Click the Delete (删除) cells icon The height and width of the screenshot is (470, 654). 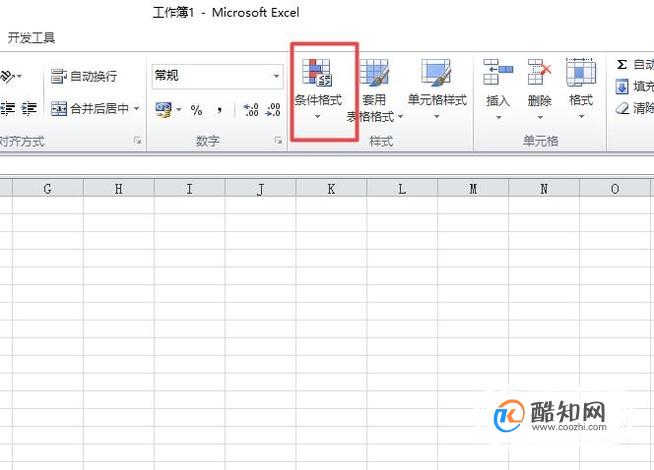click(x=539, y=72)
